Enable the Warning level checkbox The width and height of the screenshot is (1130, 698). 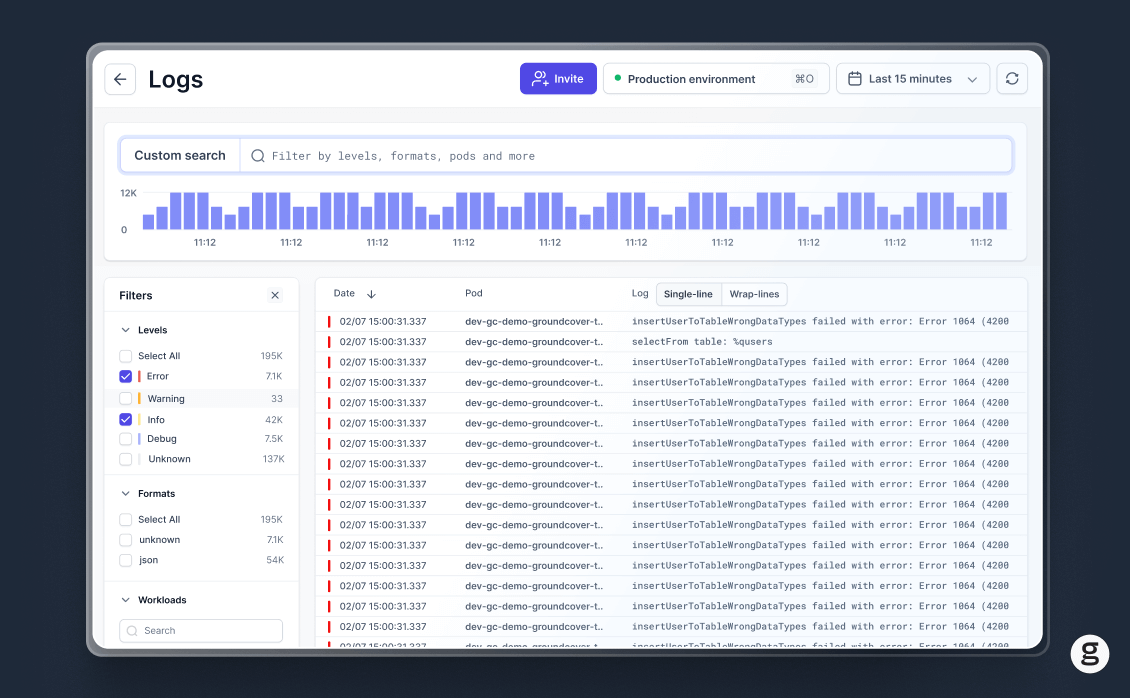125,398
